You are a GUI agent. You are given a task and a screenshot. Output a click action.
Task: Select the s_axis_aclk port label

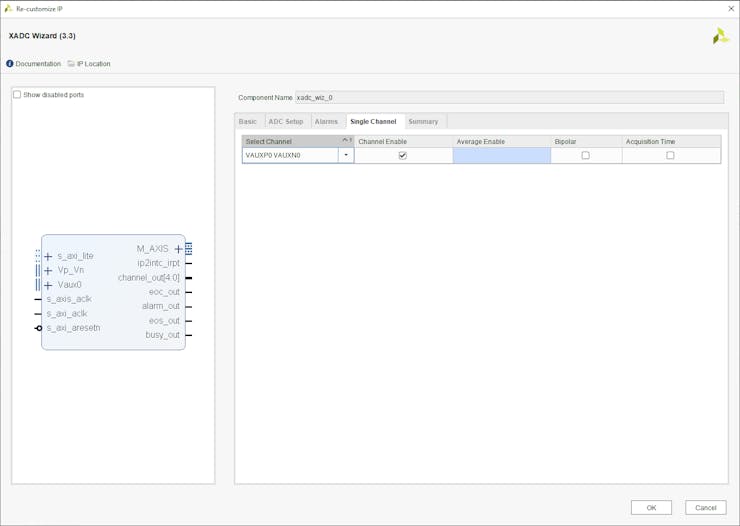click(69, 299)
